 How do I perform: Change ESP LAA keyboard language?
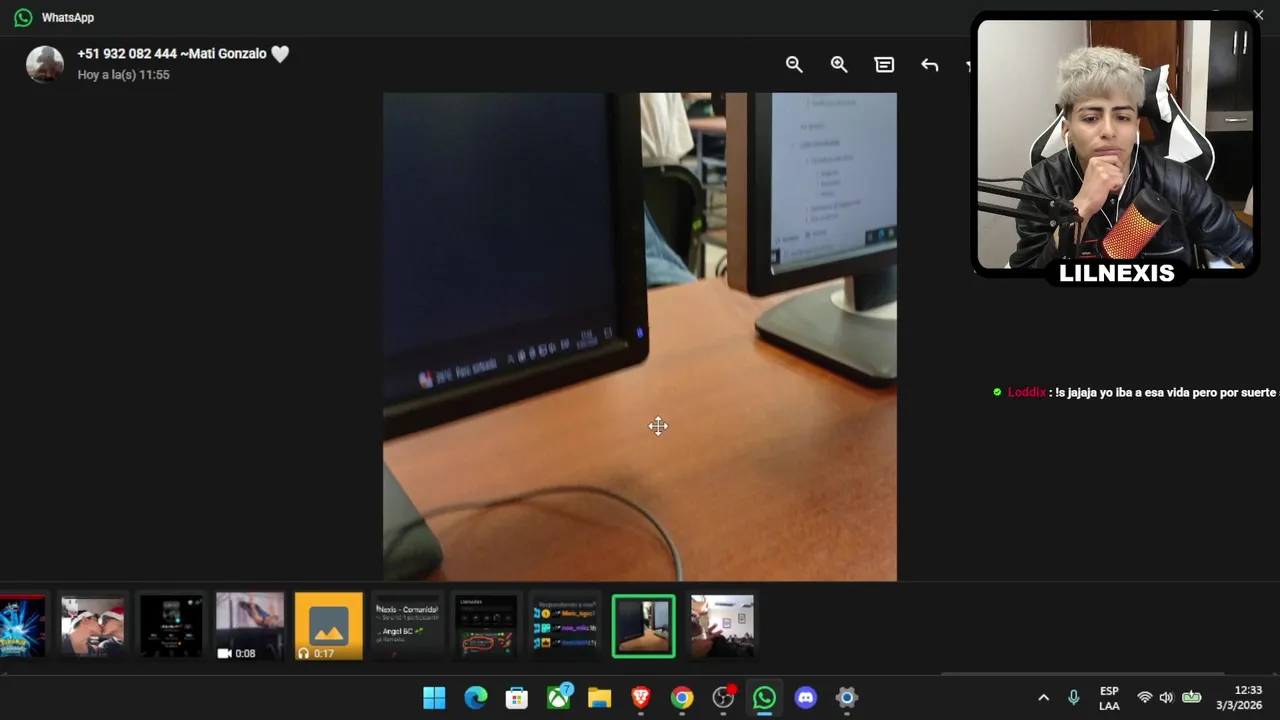click(x=1109, y=698)
